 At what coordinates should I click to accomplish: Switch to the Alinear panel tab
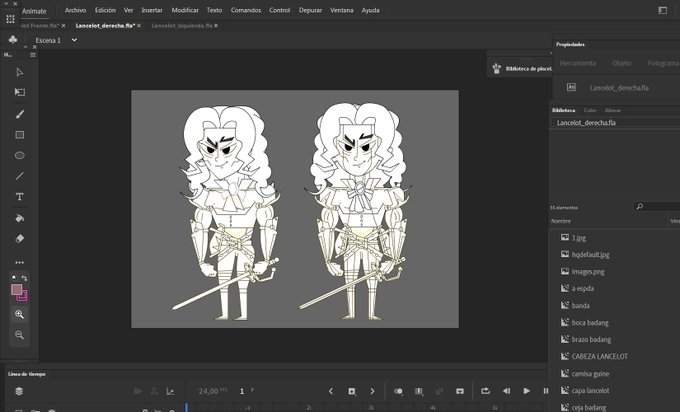pos(613,110)
